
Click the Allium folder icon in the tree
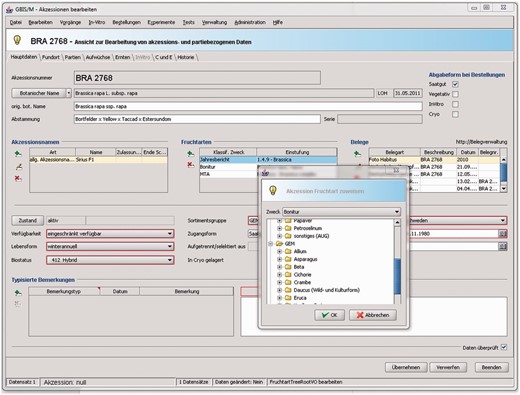point(288,251)
